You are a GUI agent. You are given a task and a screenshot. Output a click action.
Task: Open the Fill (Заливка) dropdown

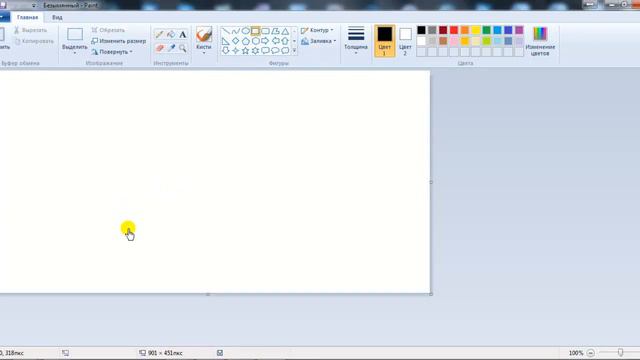pos(319,41)
